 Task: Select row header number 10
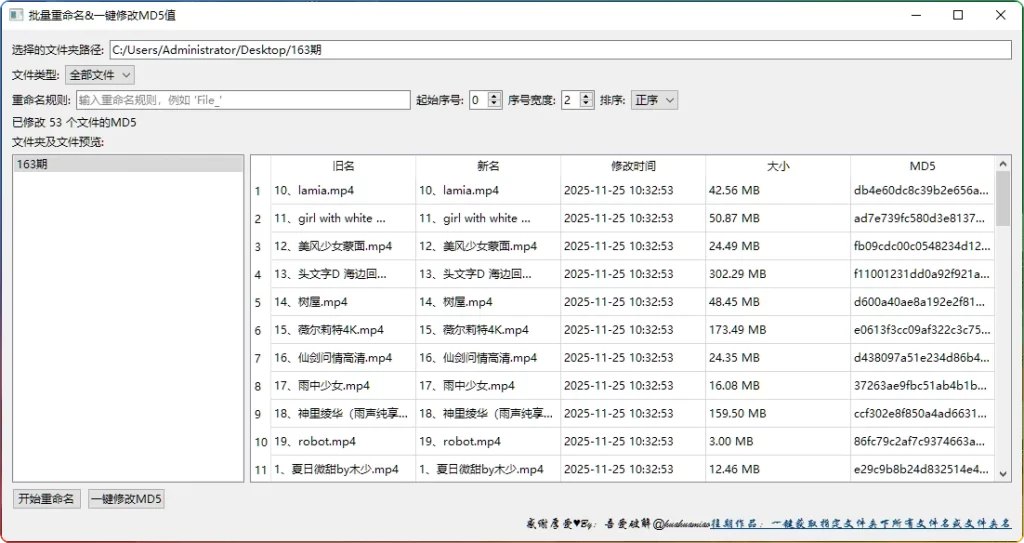coord(261,442)
